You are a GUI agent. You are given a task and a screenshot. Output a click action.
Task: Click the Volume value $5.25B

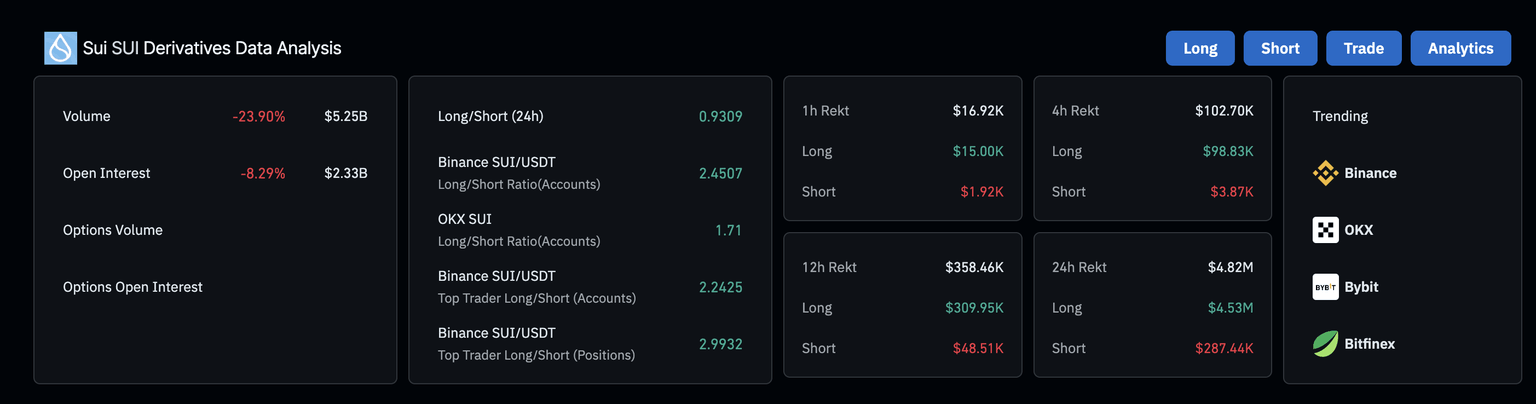[x=346, y=116]
